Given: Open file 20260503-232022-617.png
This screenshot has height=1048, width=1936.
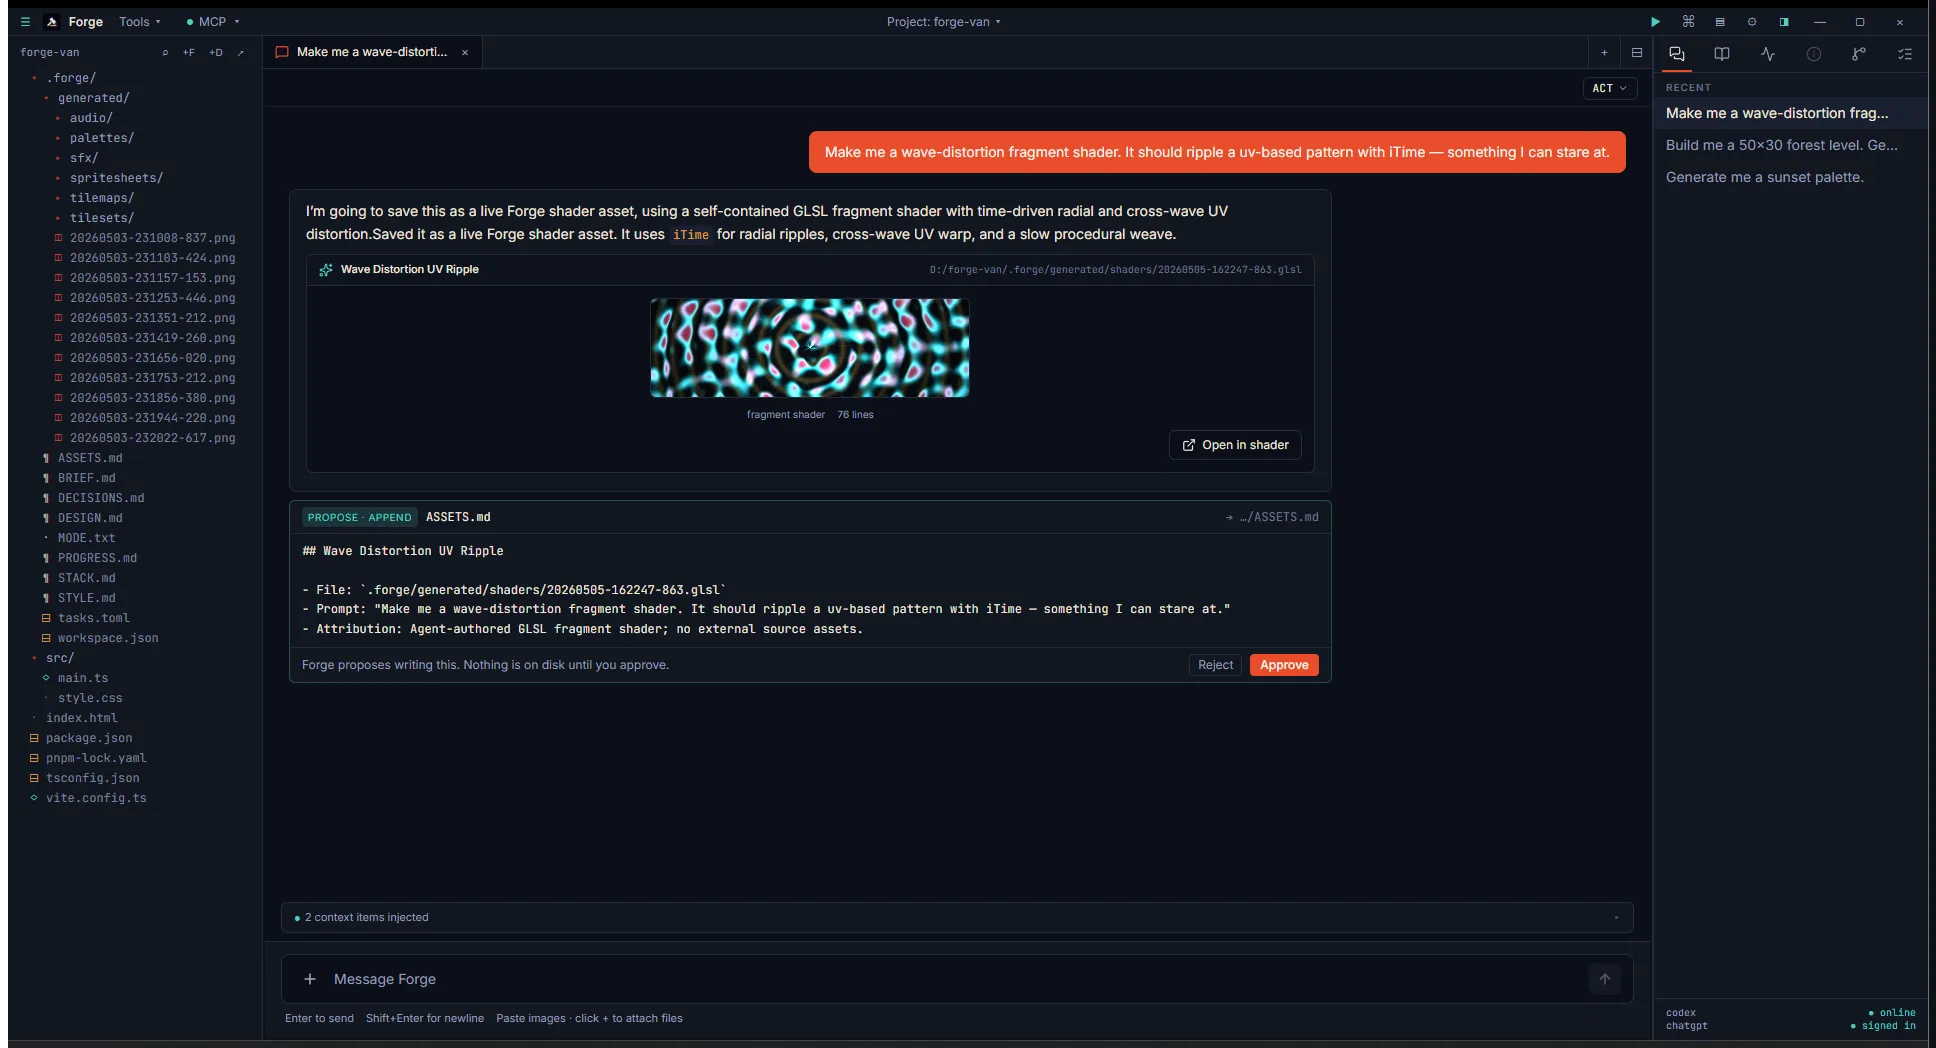Looking at the screenshot, I should [152, 438].
